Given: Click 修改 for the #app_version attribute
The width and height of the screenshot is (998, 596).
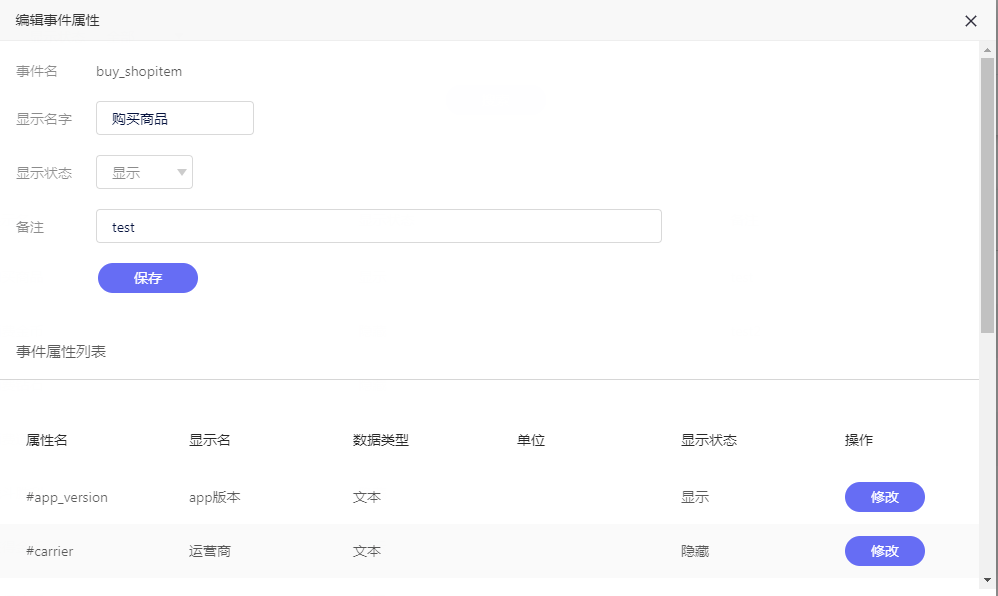Looking at the screenshot, I should click(884, 497).
